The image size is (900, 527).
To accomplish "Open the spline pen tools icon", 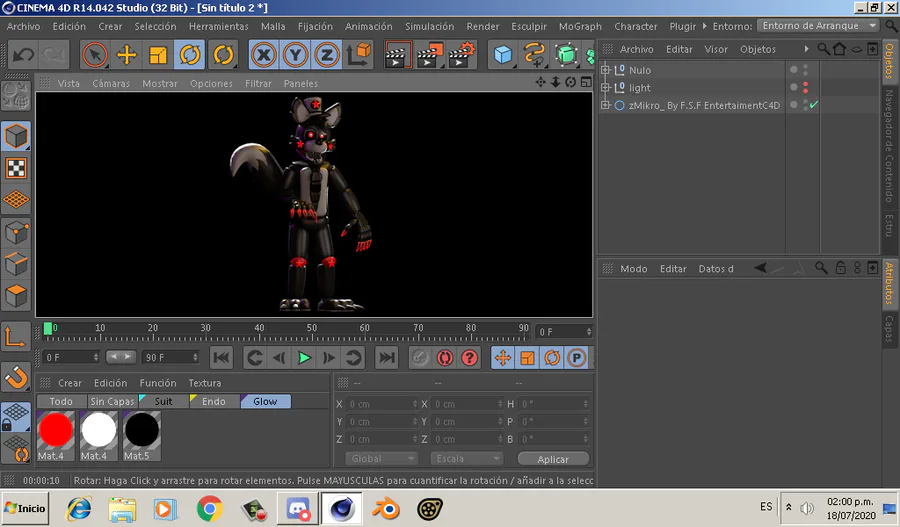I will [534, 55].
